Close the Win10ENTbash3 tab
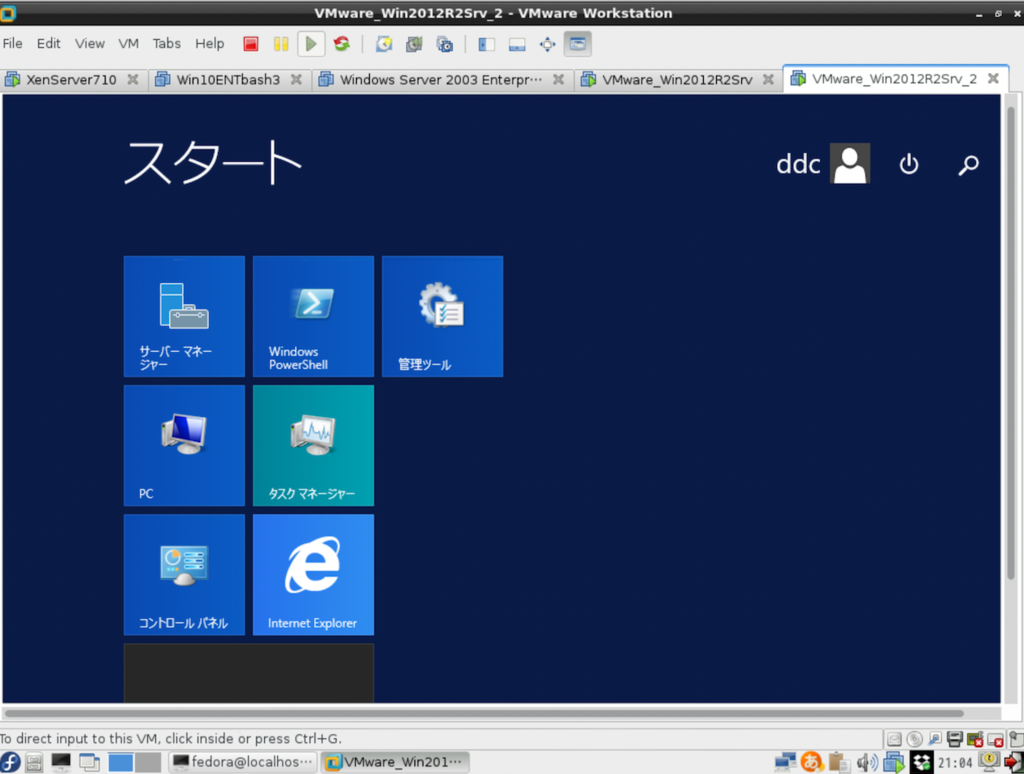 click(x=296, y=79)
